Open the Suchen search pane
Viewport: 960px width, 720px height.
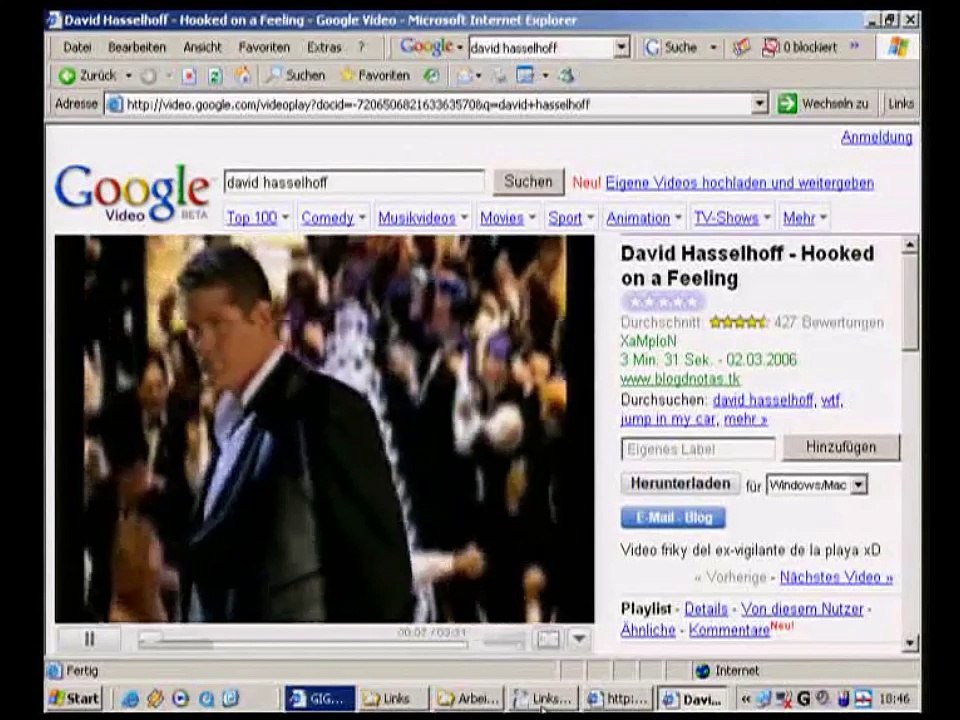(x=296, y=75)
